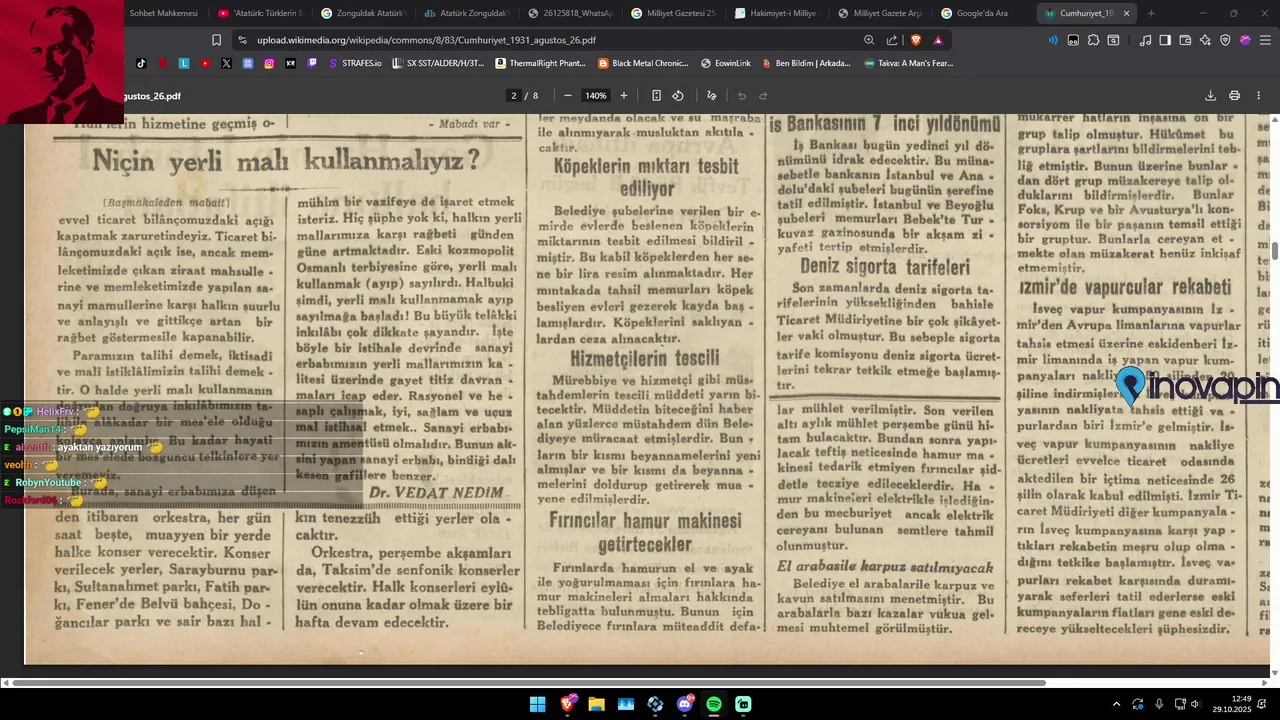Viewport: 1280px width, 720px height.
Task: Click the headline 'El arabasile karpuz satılmıyacak'
Action: tap(884, 567)
